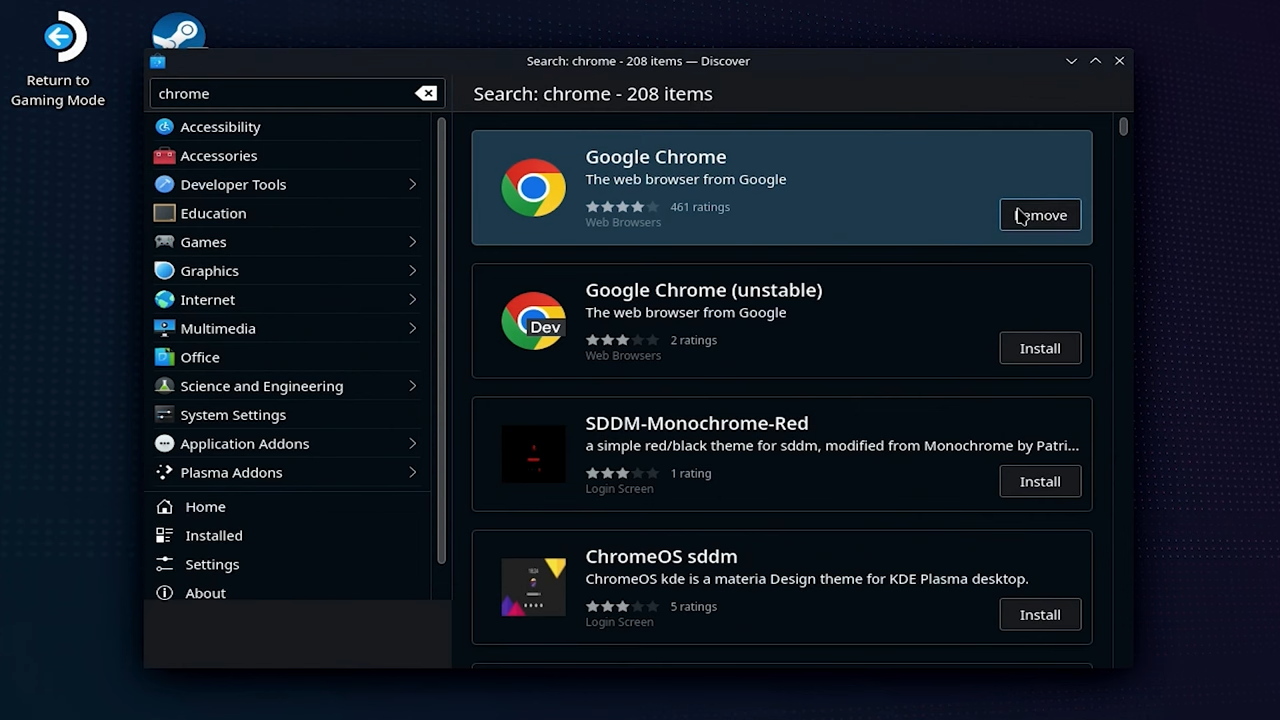Click the Google Chrome star rating
Viewport: 1280px width, 720px height.
pos(622,207)
